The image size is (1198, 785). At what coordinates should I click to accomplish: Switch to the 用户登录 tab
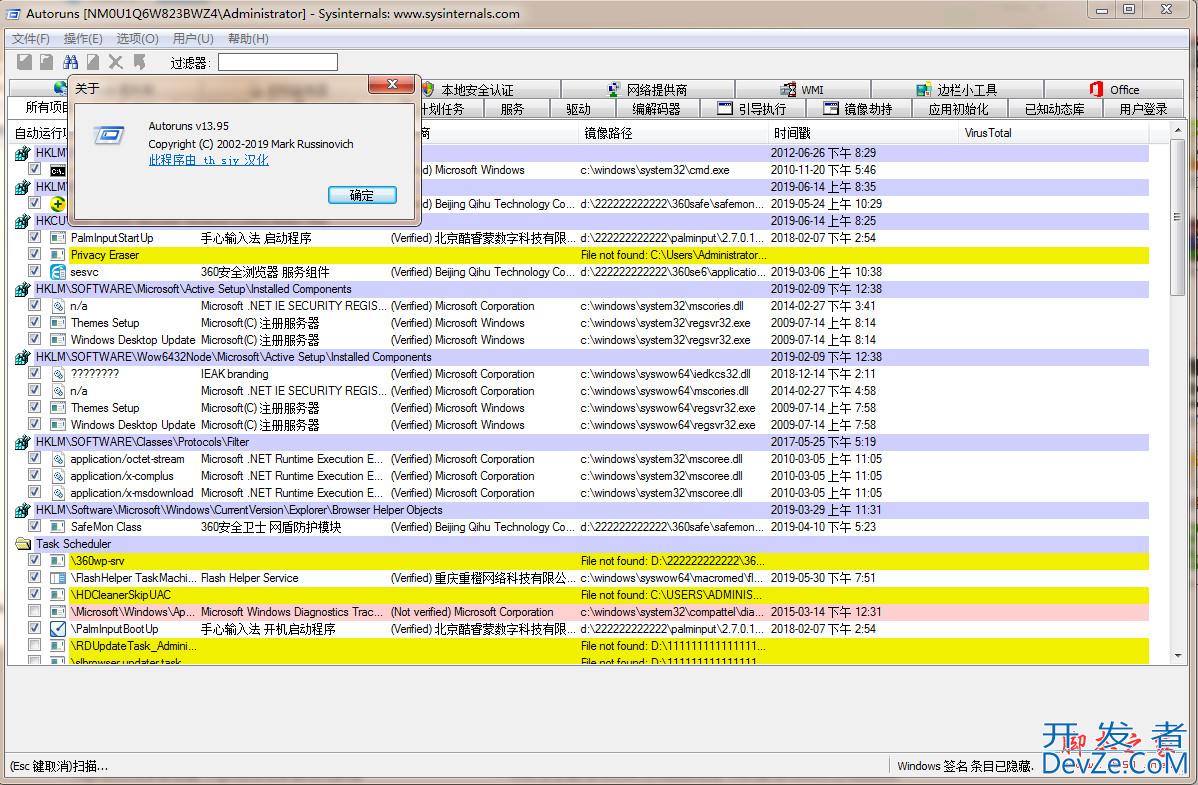pyautogui.click(x=1143, y=109)
